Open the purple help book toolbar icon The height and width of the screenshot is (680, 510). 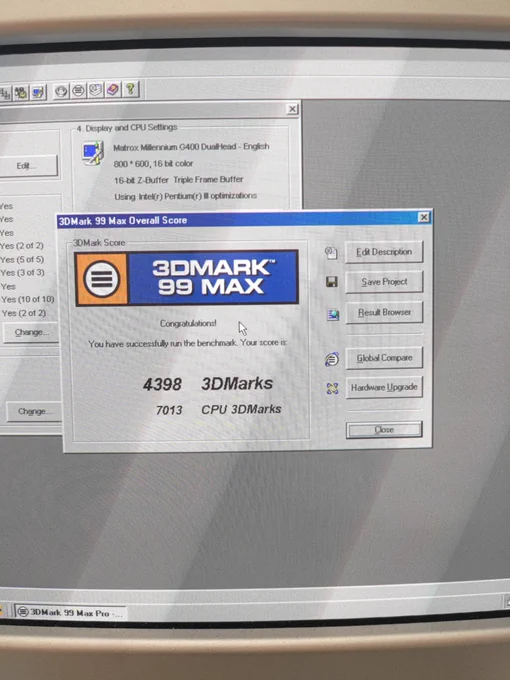point(113,90)
